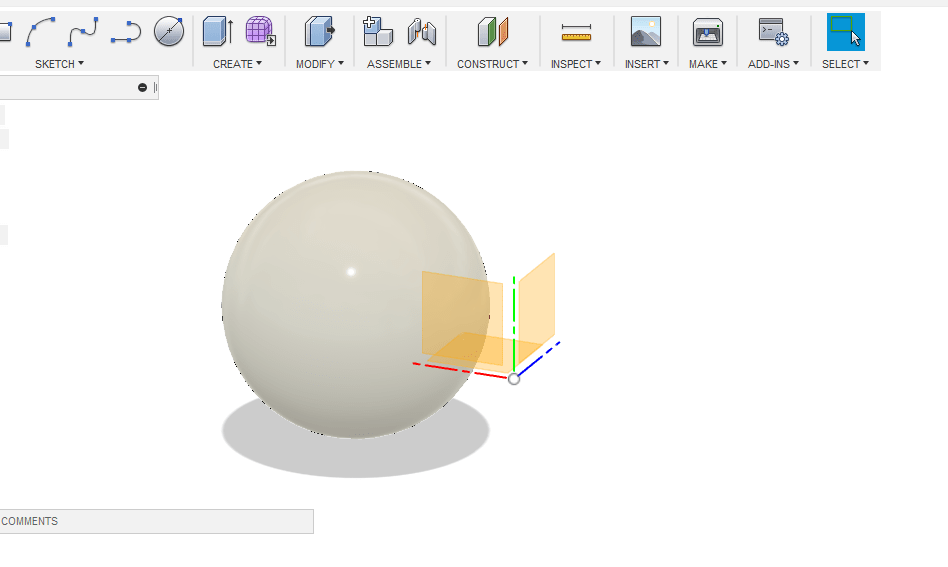Activate the Extrude tool icon
The height and width of the screenshot is (567, 948).
(218, 31)
